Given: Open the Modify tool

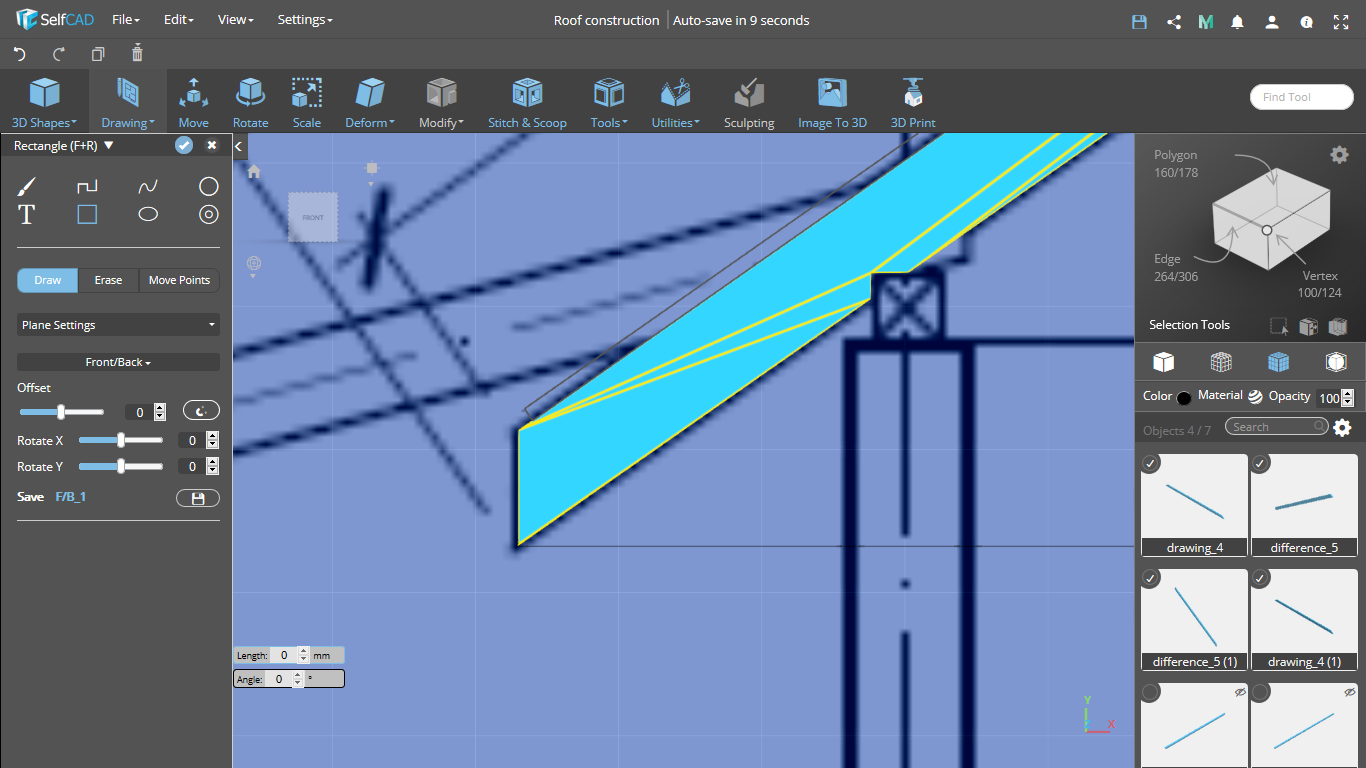Looking at the screenshot, I should [441, 103].
